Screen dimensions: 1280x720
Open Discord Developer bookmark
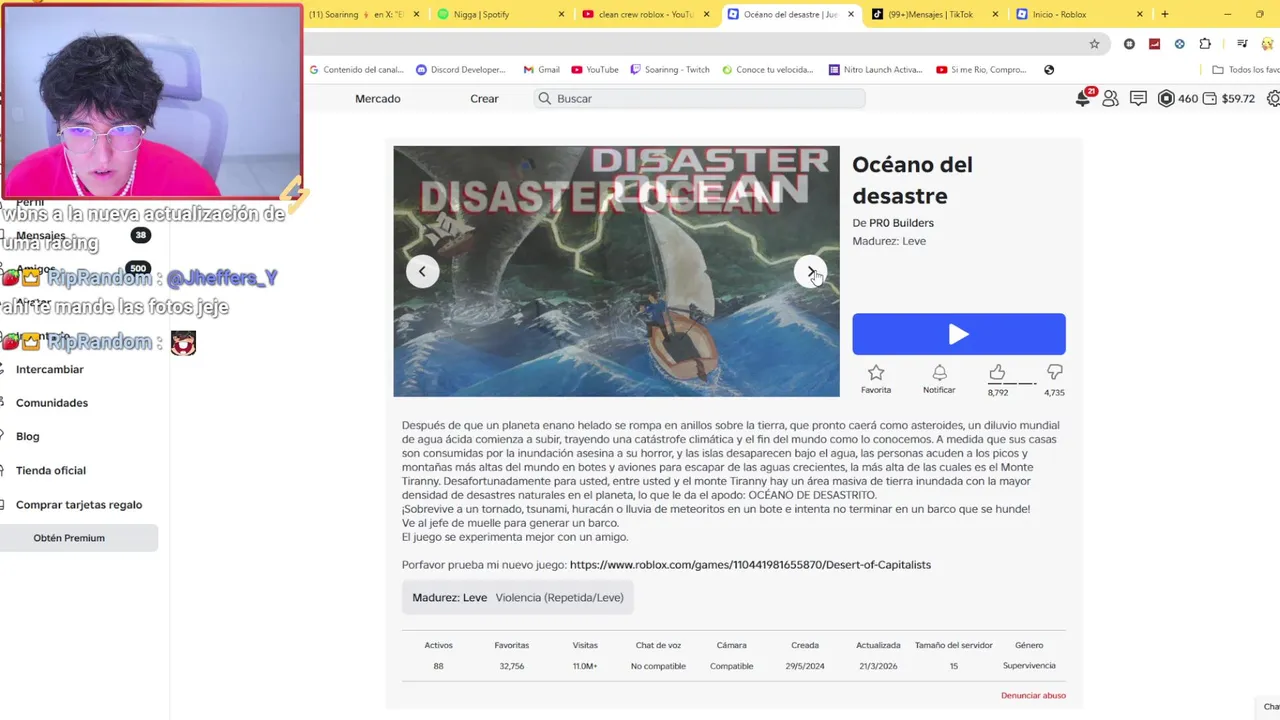pyautogui.click(x=461, y=70)
